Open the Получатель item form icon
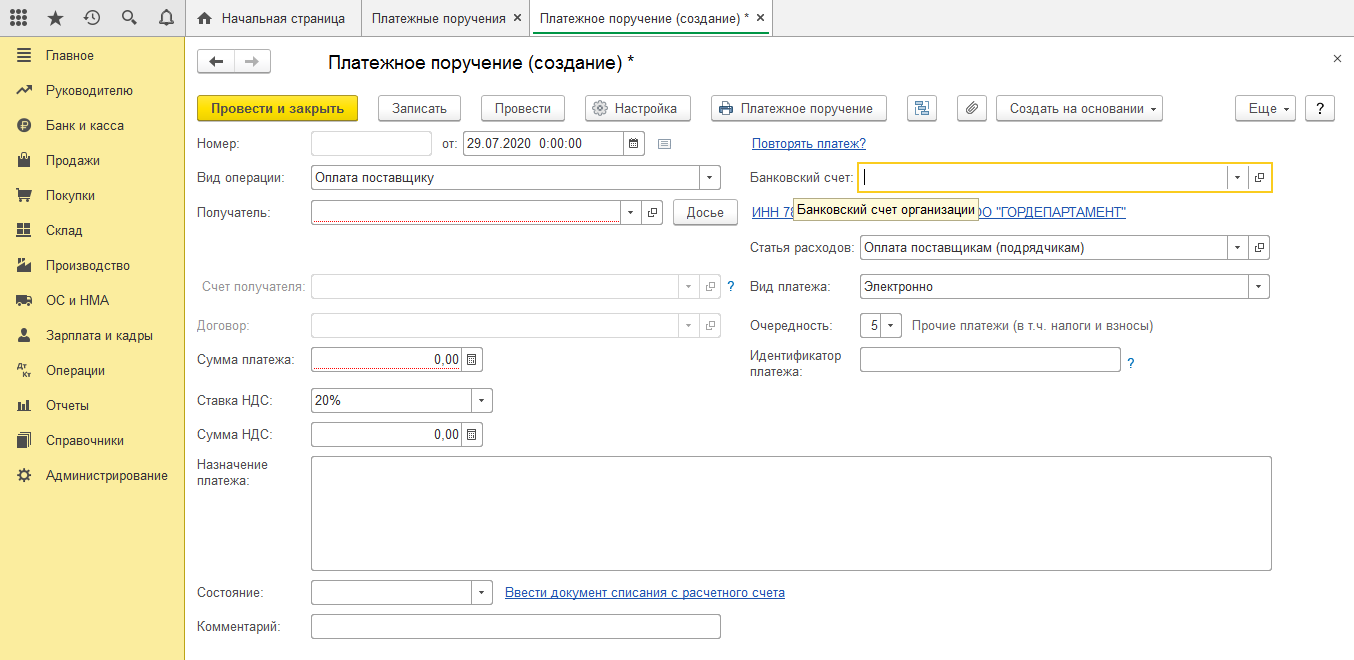Image resolution: width=1354 pixels, height=660 pixels. click(x=652, y=212)
